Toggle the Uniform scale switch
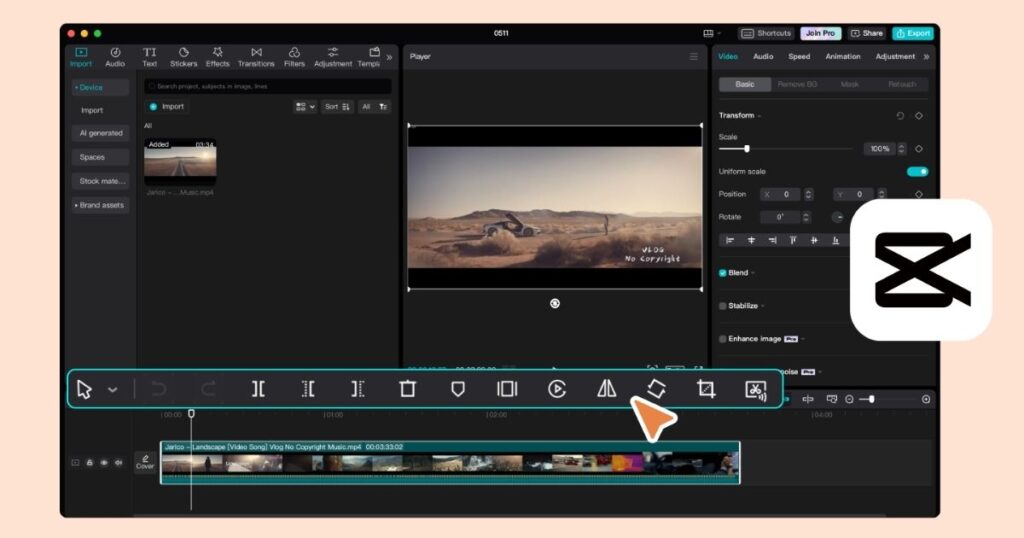The height and width of the screenshot is (538, 1024). pyautogui.click(x=917, y=171)
